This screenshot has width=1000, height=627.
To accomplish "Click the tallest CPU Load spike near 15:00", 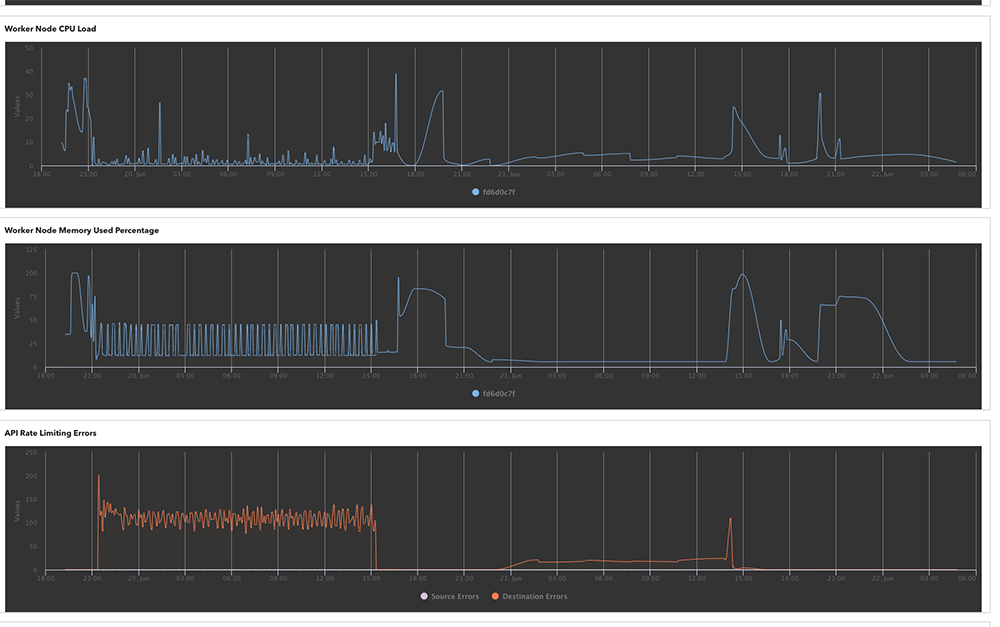I will click(396, 75).
